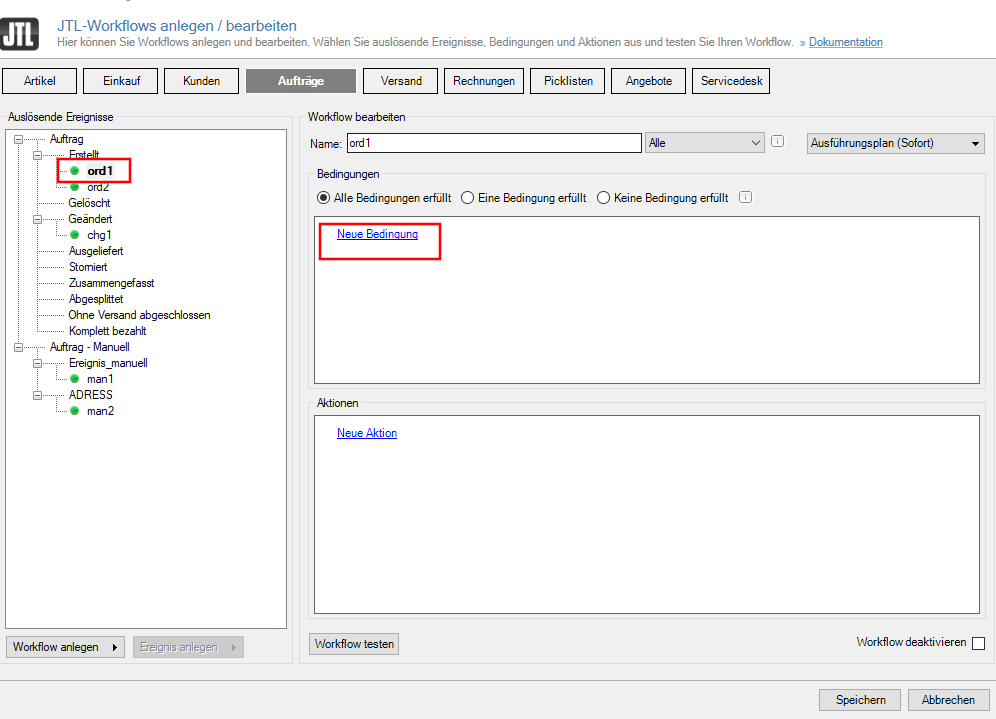996x719 pixels.
Task: Select Keine Bedingung erfüllt radio button
Action: coord(603,198)
